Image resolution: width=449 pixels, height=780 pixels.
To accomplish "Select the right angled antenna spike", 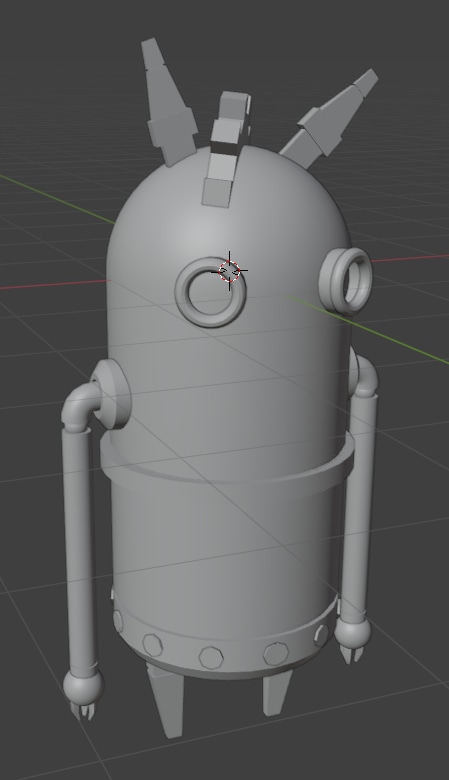I will click(329, 119).
